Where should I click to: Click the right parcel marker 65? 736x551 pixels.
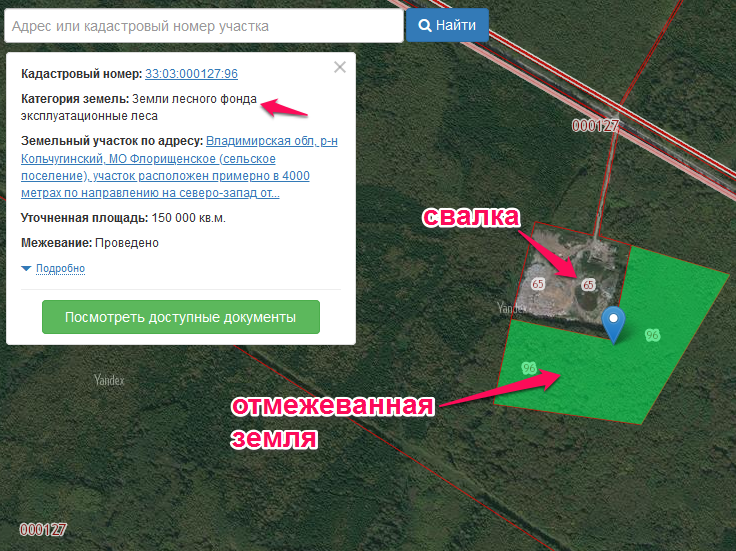(588, 284)
